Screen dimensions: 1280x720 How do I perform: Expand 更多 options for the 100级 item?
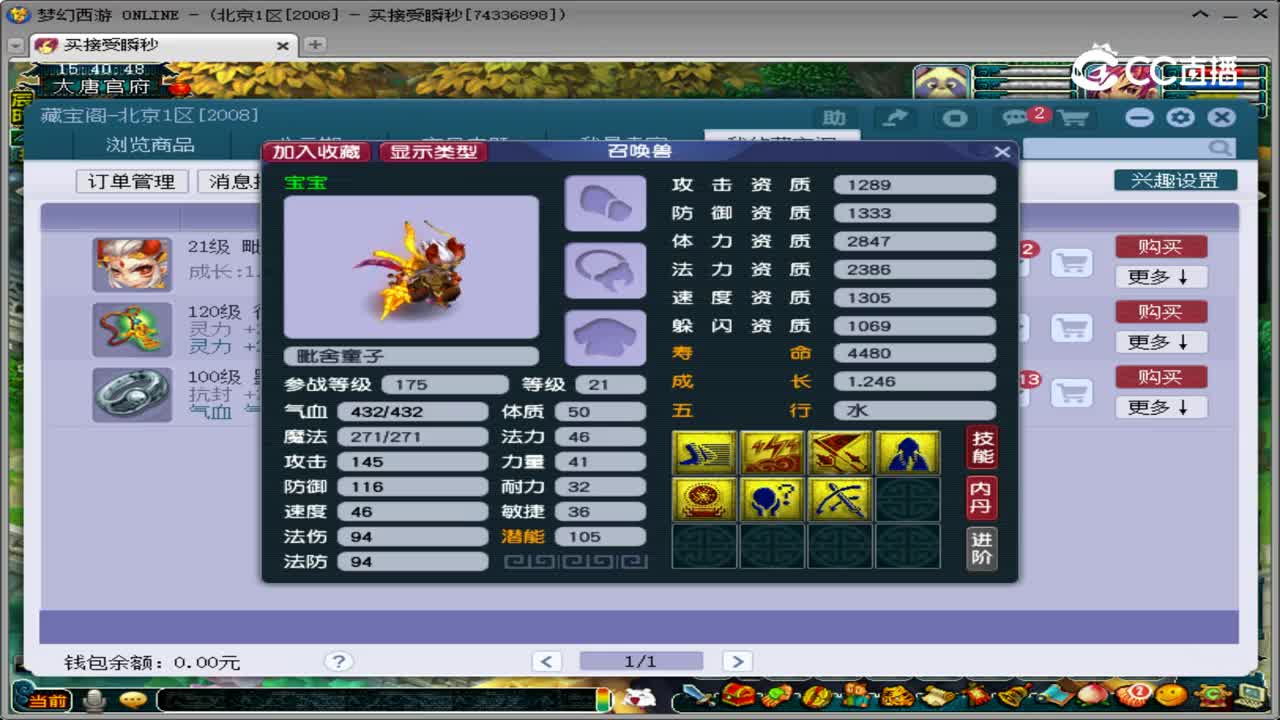[1161, 407]
